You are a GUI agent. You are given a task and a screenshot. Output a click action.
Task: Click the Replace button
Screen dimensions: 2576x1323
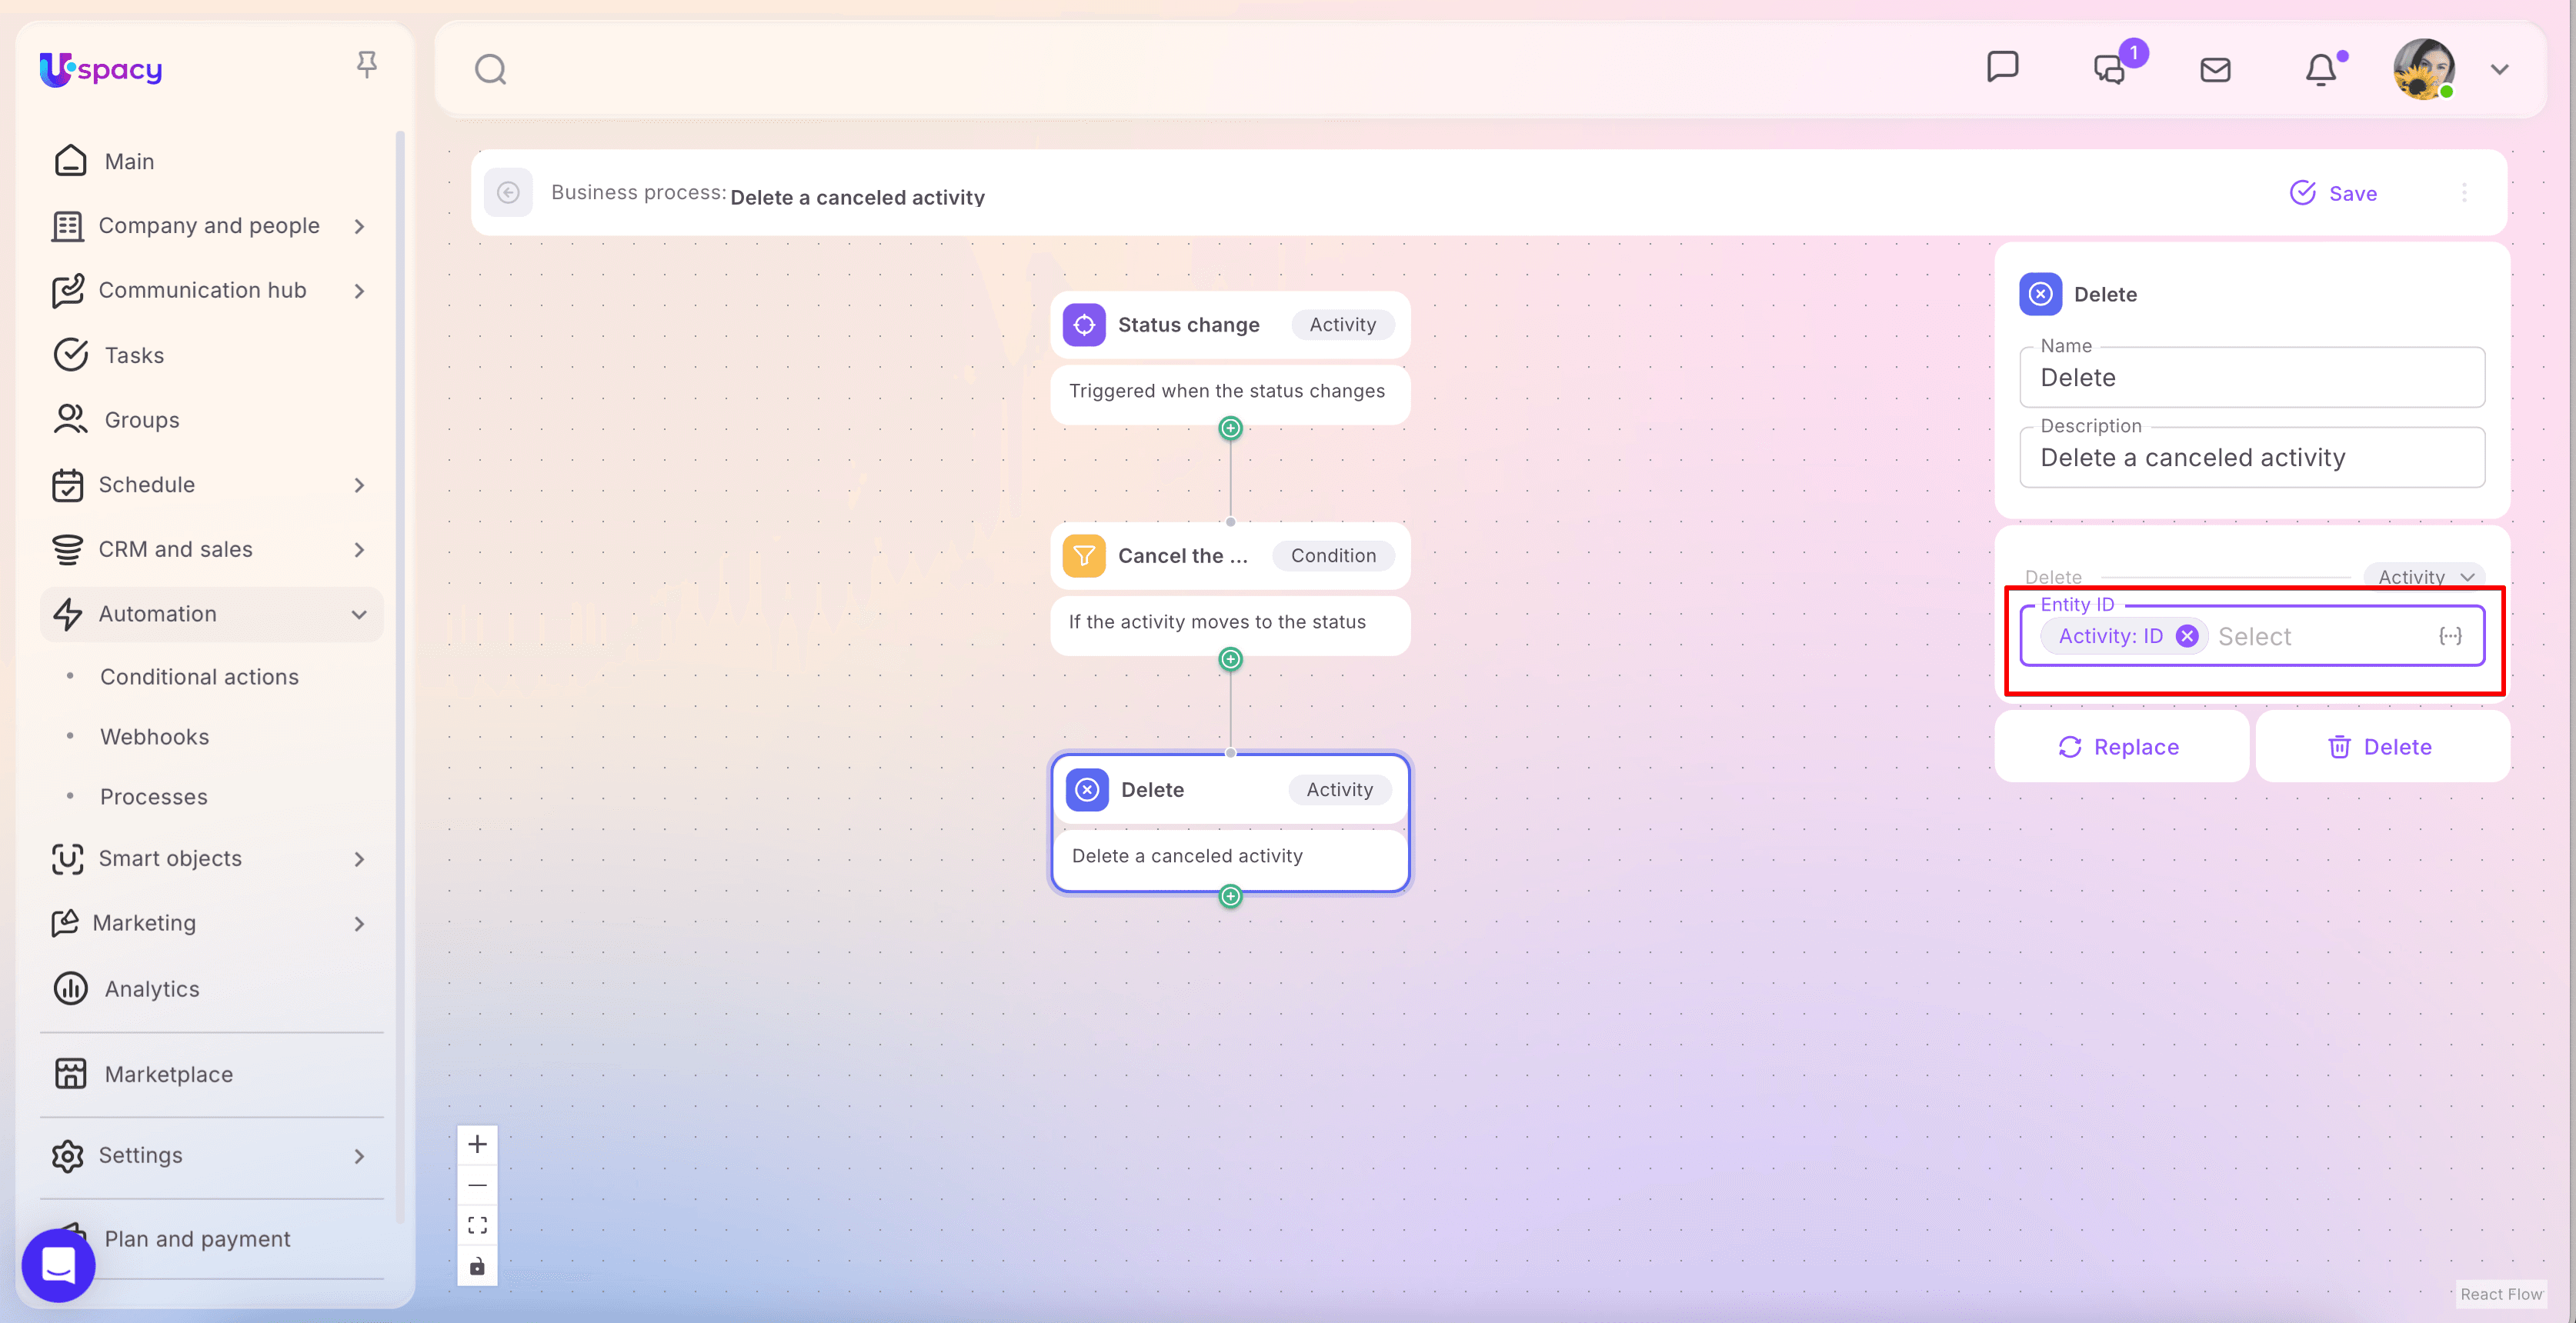coord(2119,747)
